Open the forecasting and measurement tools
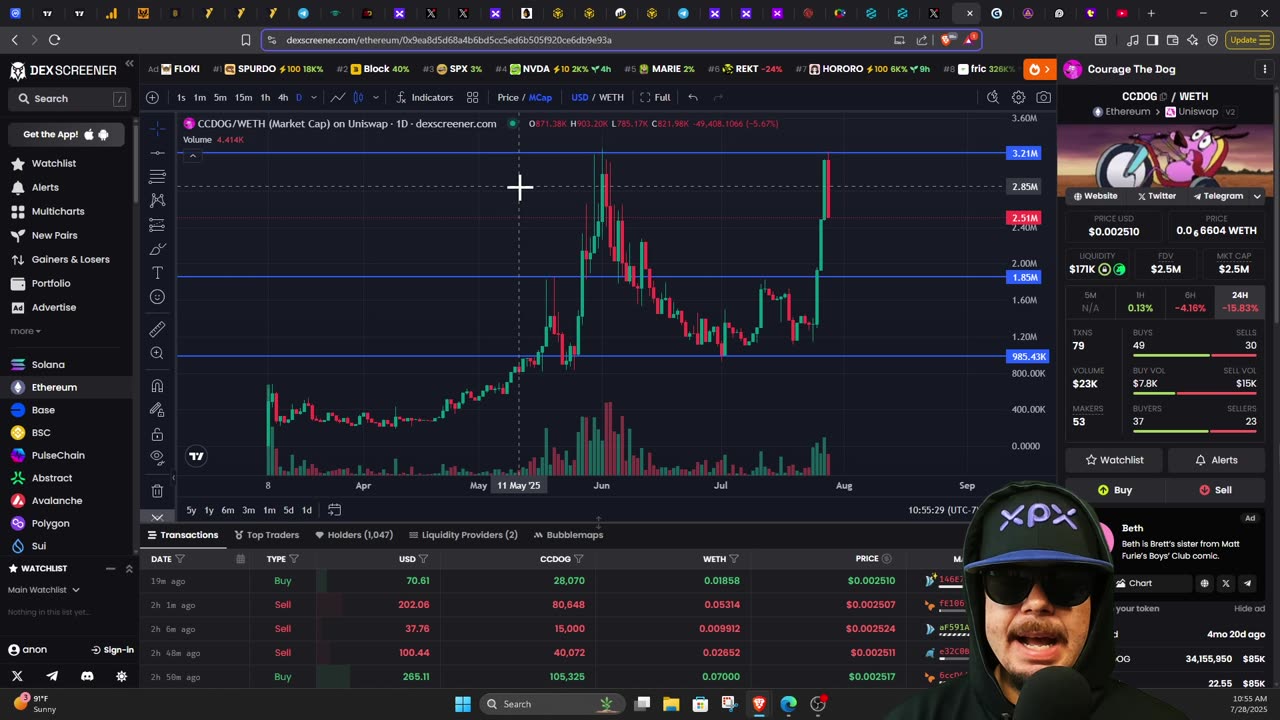This screenshot has width=1280, height=720. [157, 225]
